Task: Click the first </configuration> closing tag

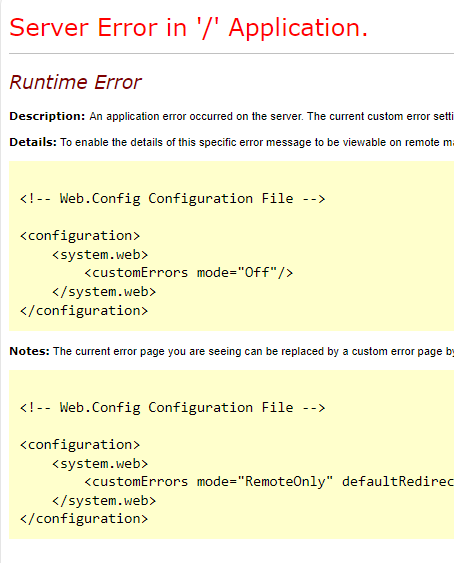Action: 84,310
